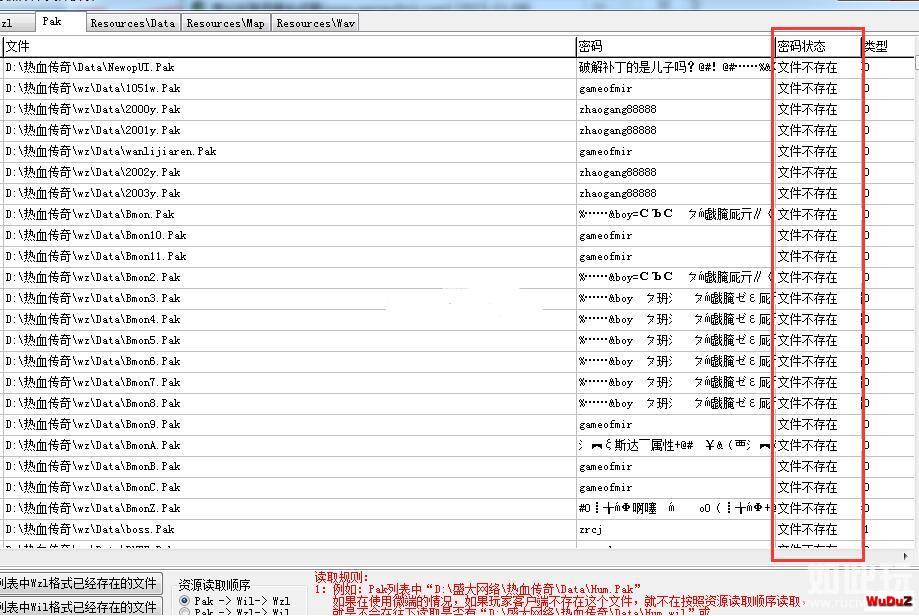Select the zhaogang88888 password for 2002y.Pak
This screenshot has height=616, width=919.
click(x=618, y=172)
